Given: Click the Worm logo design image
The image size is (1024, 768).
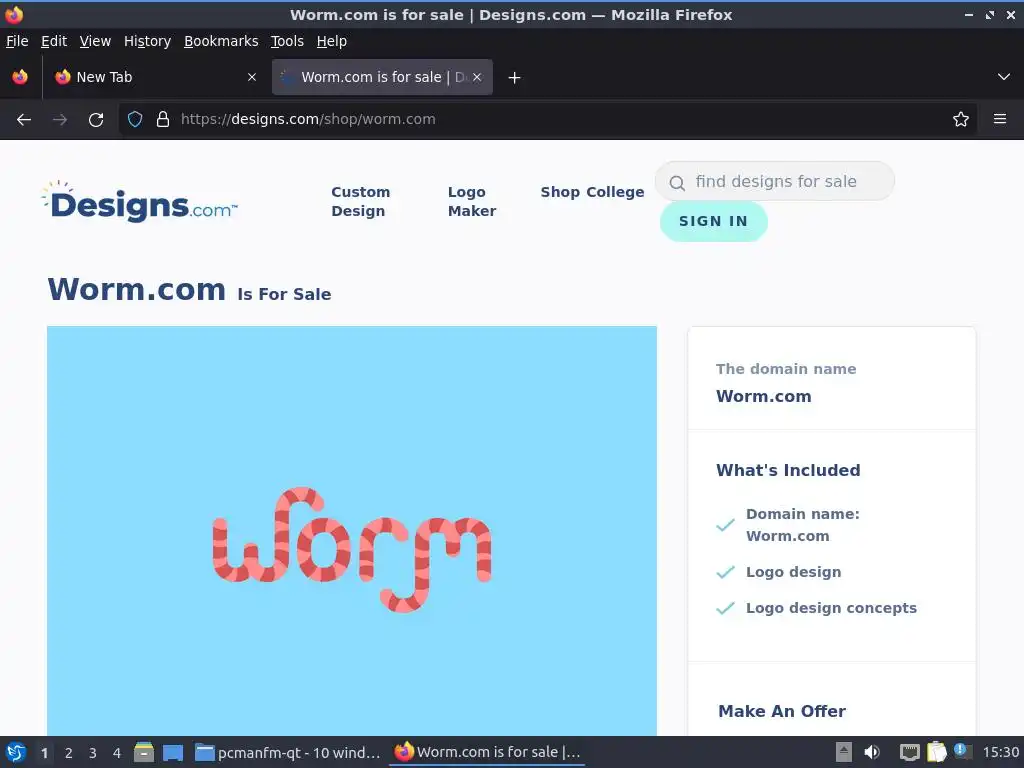Looking at the screenshot, I should click(352, 531).
